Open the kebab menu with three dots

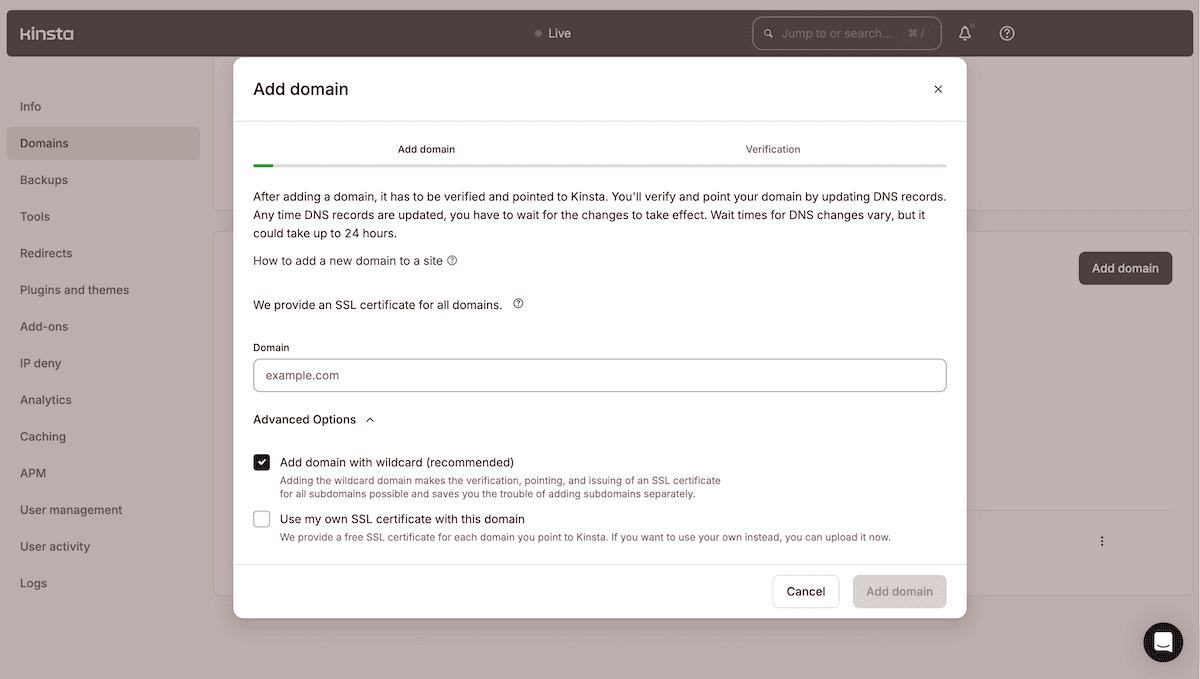[x=1101, y=540]
